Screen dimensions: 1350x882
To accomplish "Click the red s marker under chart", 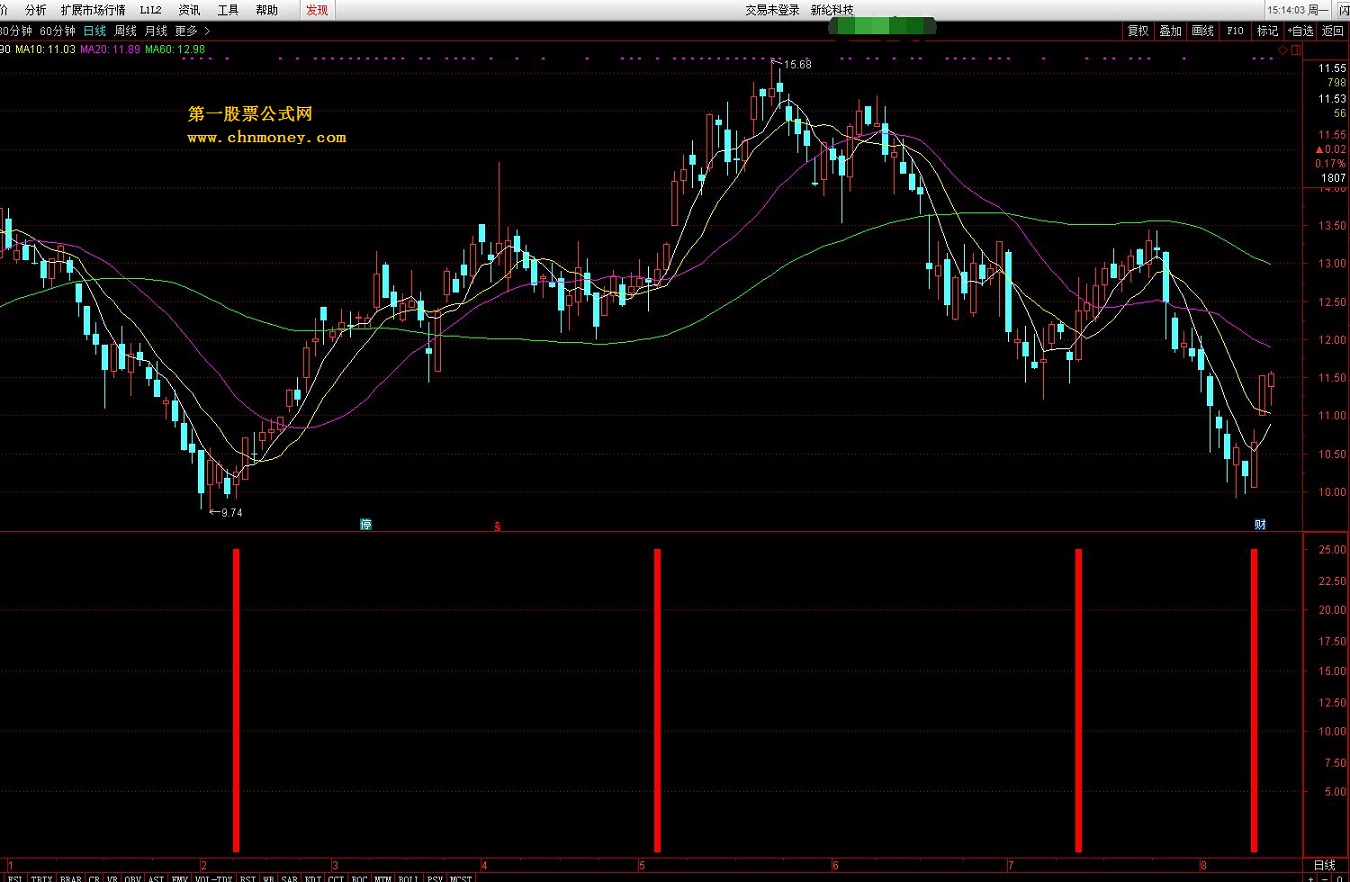I will 498,524.
